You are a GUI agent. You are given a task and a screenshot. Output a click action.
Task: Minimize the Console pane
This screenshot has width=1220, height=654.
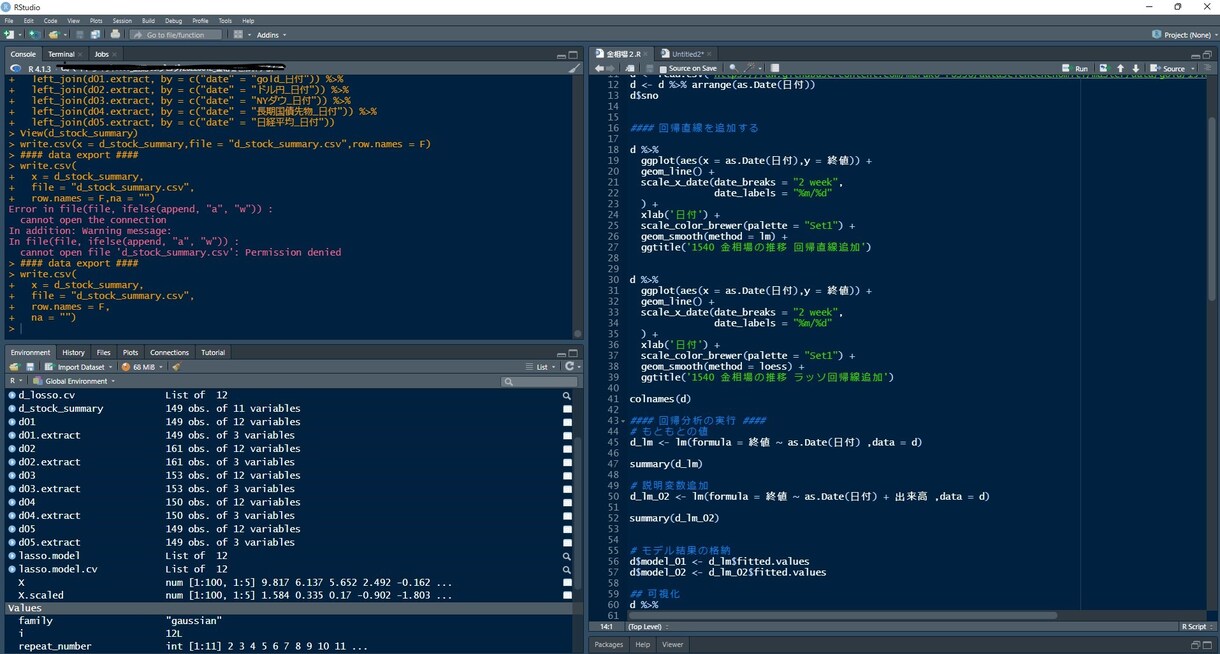point(561,54)
